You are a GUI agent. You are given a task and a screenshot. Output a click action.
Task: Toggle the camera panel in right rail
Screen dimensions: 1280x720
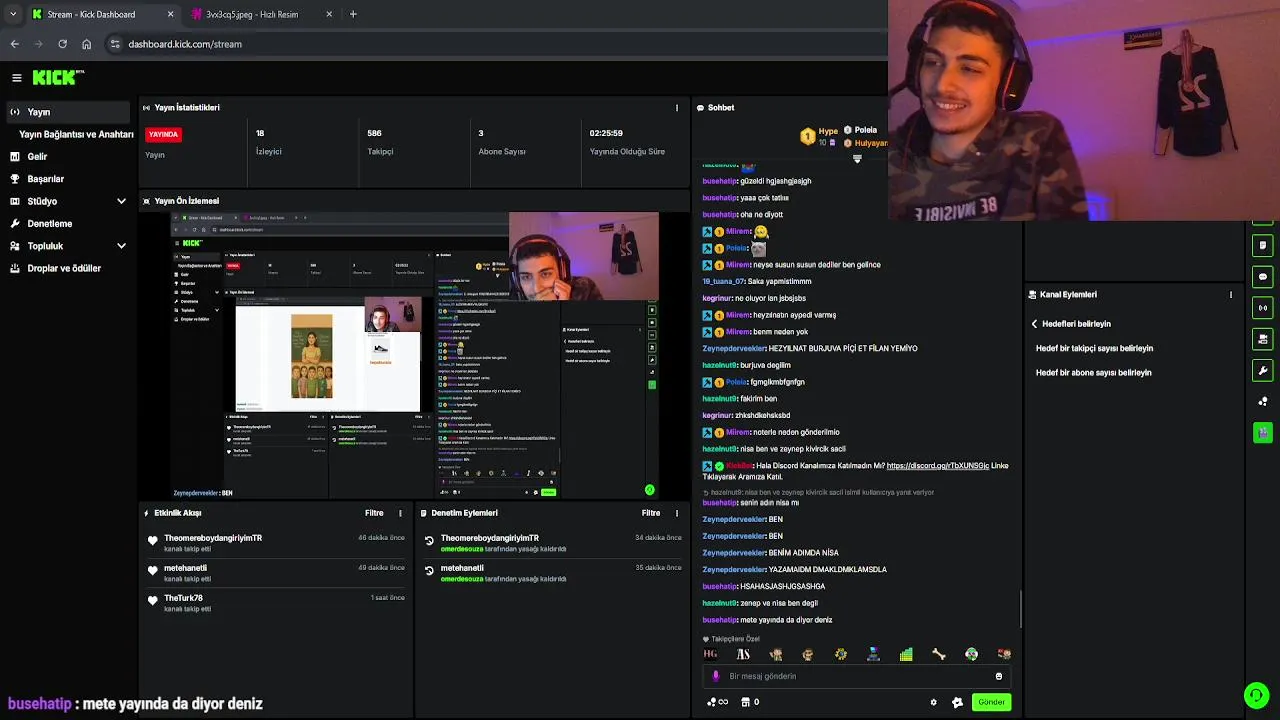click(x=1263, y=339)
